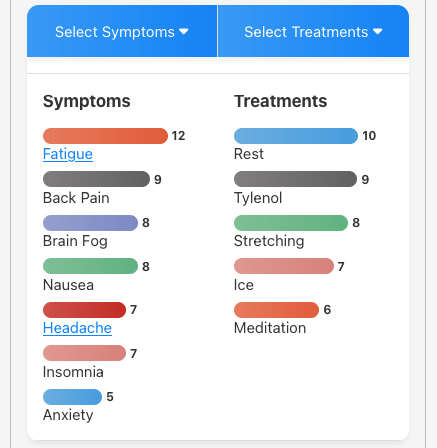Click the blue Anxiety bar
The image size is (437, 448).
(x=72, y=397)
